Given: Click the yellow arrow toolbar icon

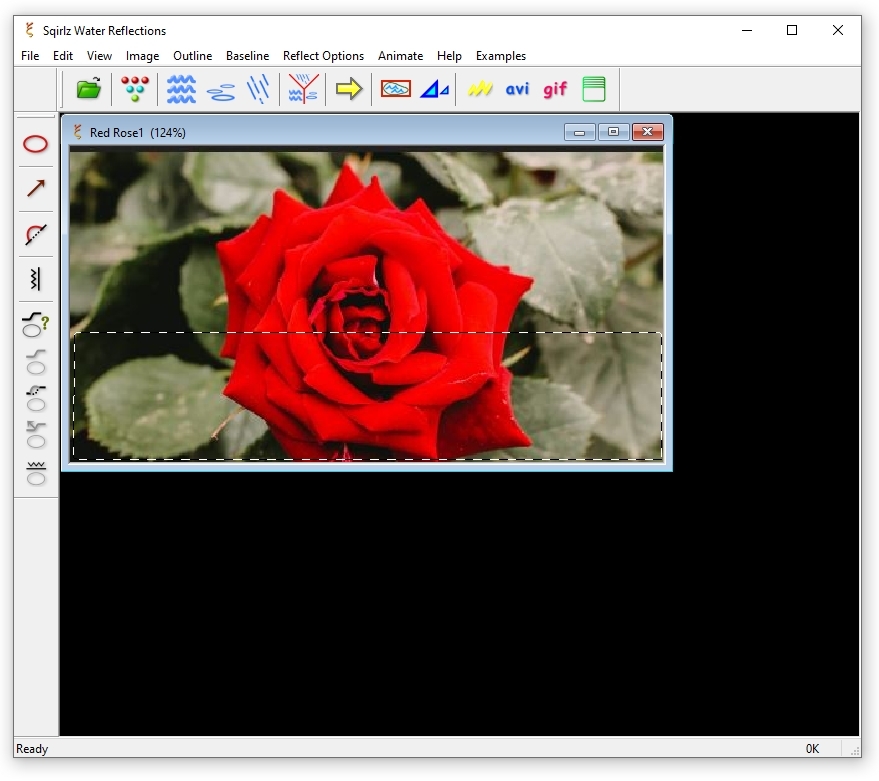Looking at the screenshot, I should pos(348,89).
